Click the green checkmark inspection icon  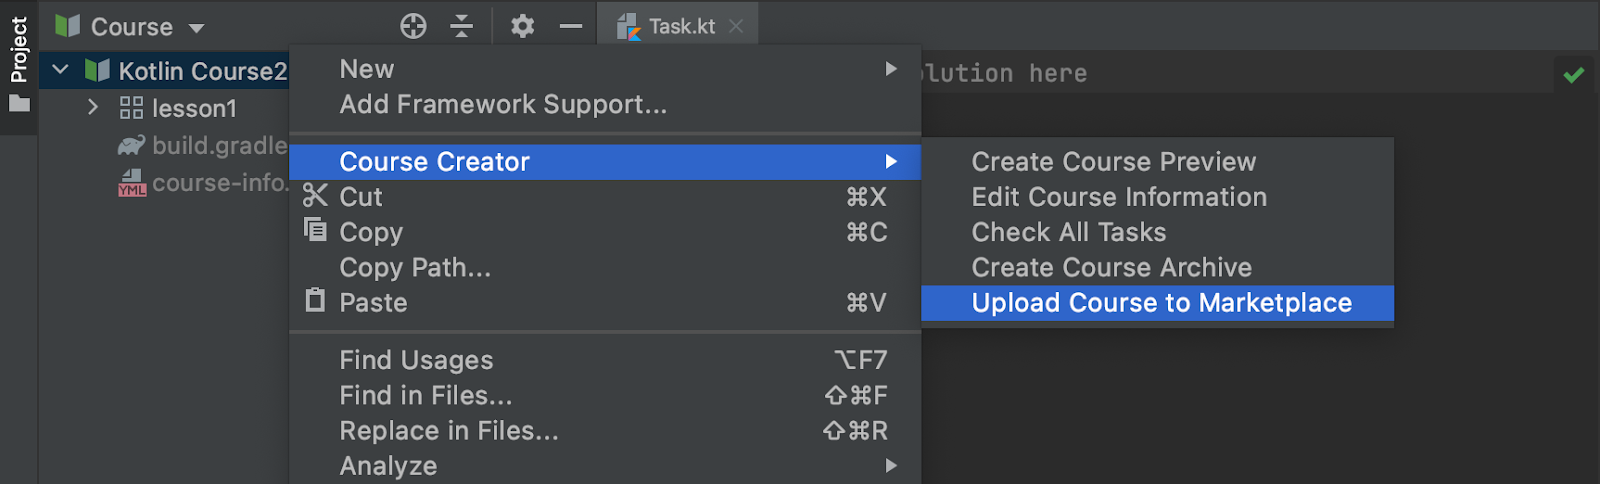(1573, 75)
